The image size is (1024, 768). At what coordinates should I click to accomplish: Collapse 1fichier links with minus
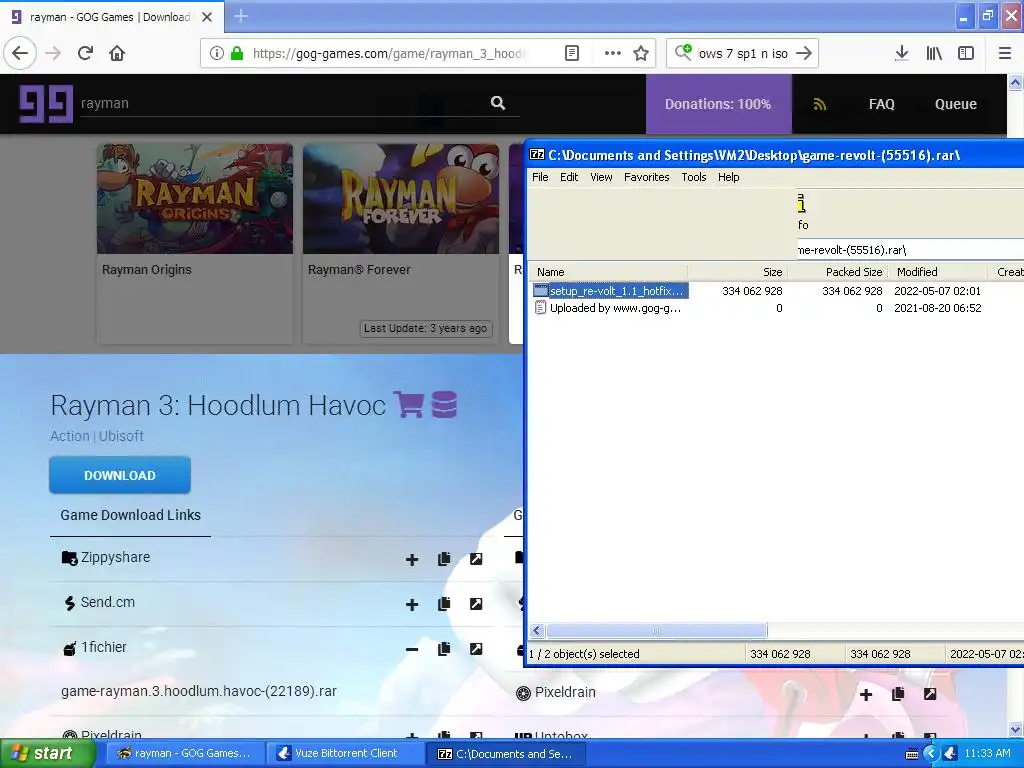pyautogui.click(x=412, y=650)
